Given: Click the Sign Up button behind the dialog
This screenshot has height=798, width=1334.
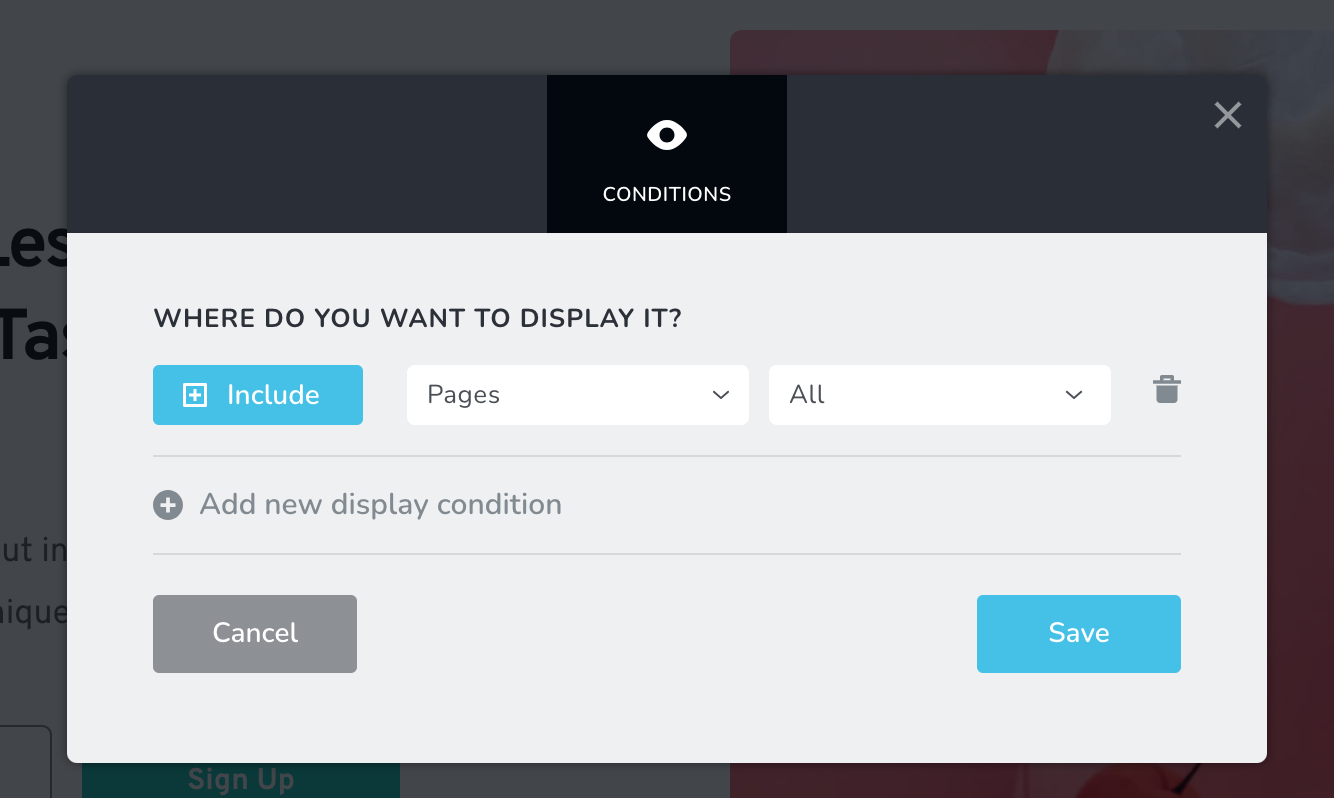Looking at the screenshot, I should click(241, 780).
